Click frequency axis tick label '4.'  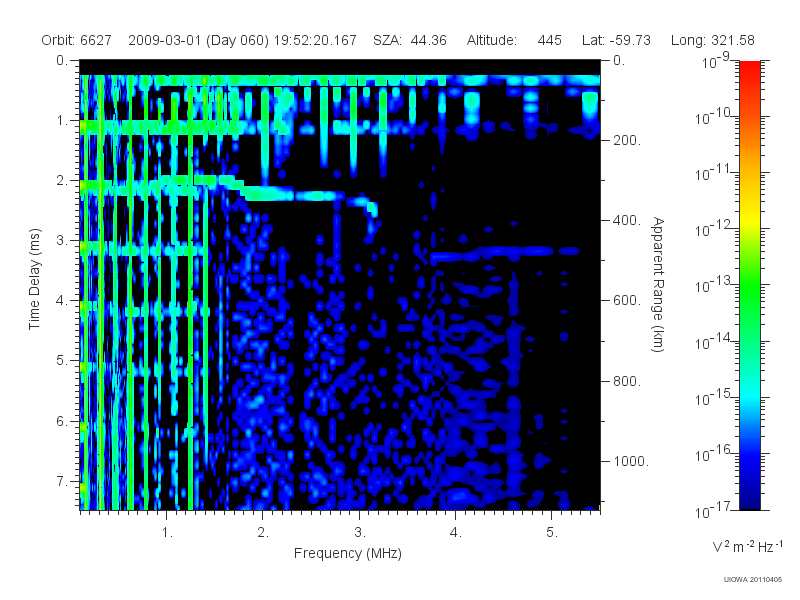(x=456, y=533)
